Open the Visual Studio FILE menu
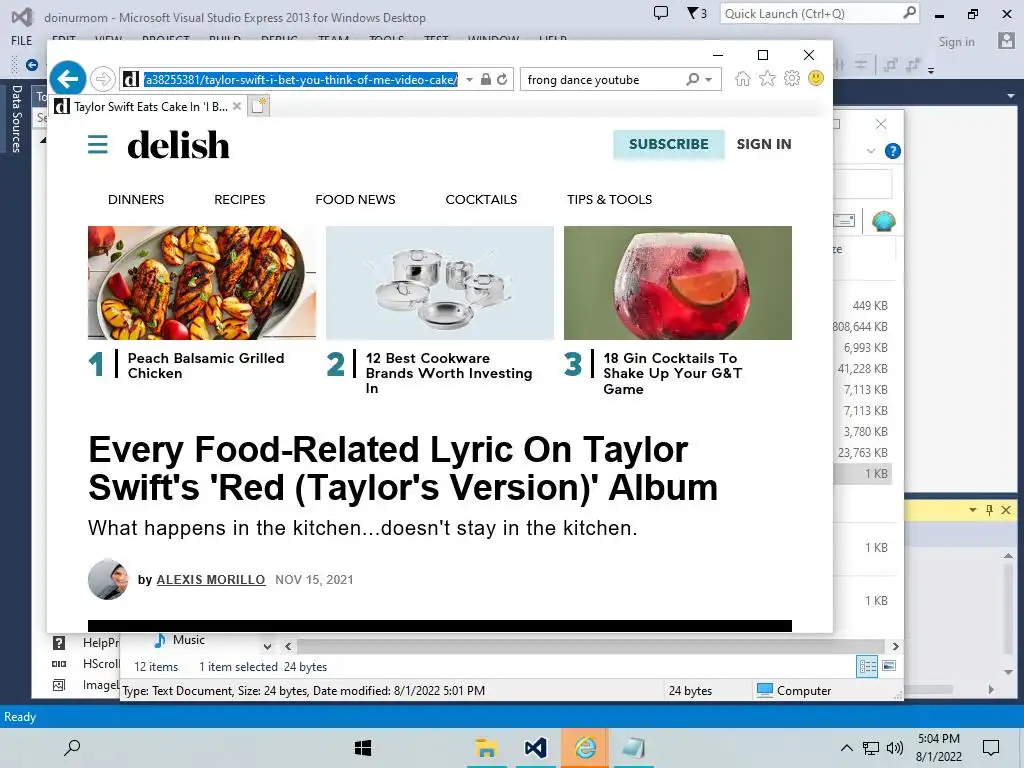Screen dimensions: 1024x768 tap(22, 40)
